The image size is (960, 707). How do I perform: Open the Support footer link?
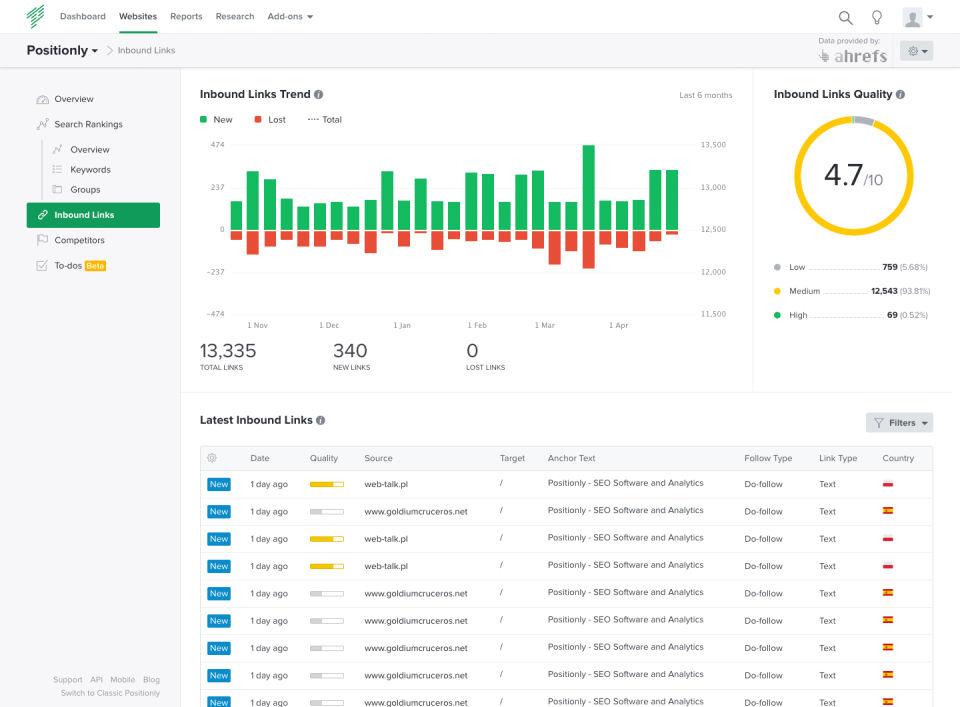68,680
